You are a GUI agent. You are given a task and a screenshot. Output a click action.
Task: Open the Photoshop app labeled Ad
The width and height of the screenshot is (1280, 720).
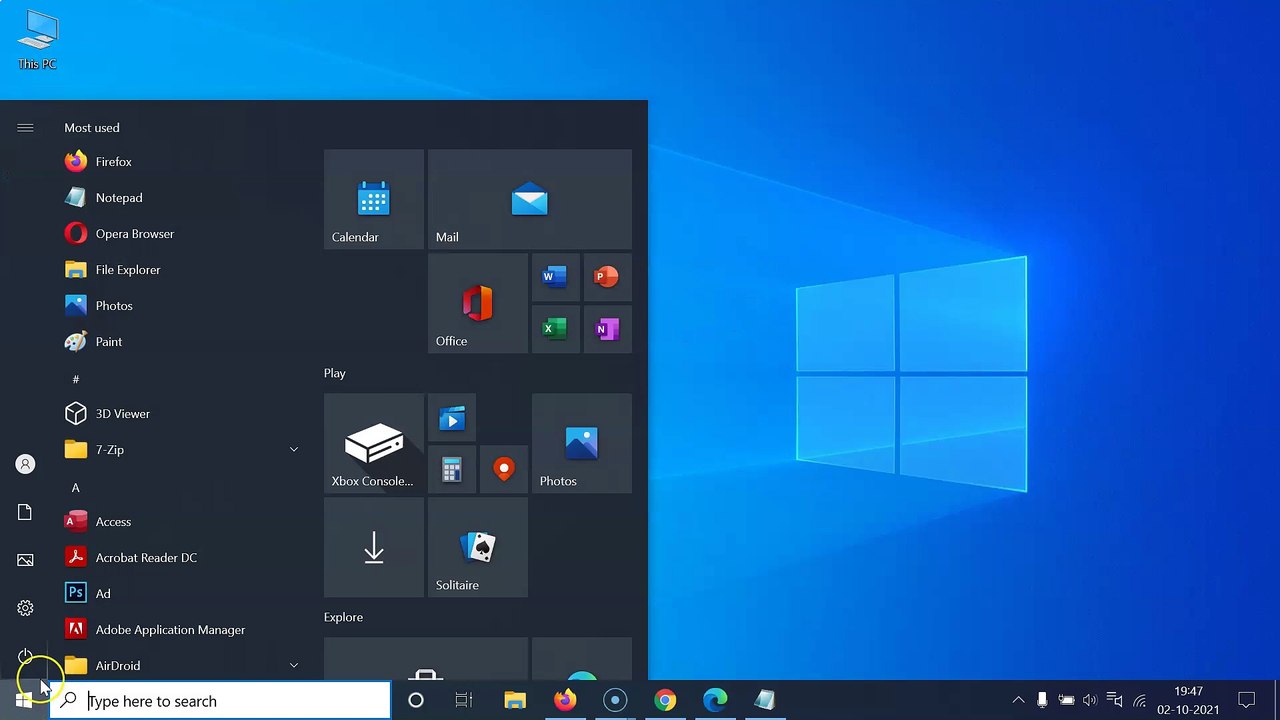[180, 594]
